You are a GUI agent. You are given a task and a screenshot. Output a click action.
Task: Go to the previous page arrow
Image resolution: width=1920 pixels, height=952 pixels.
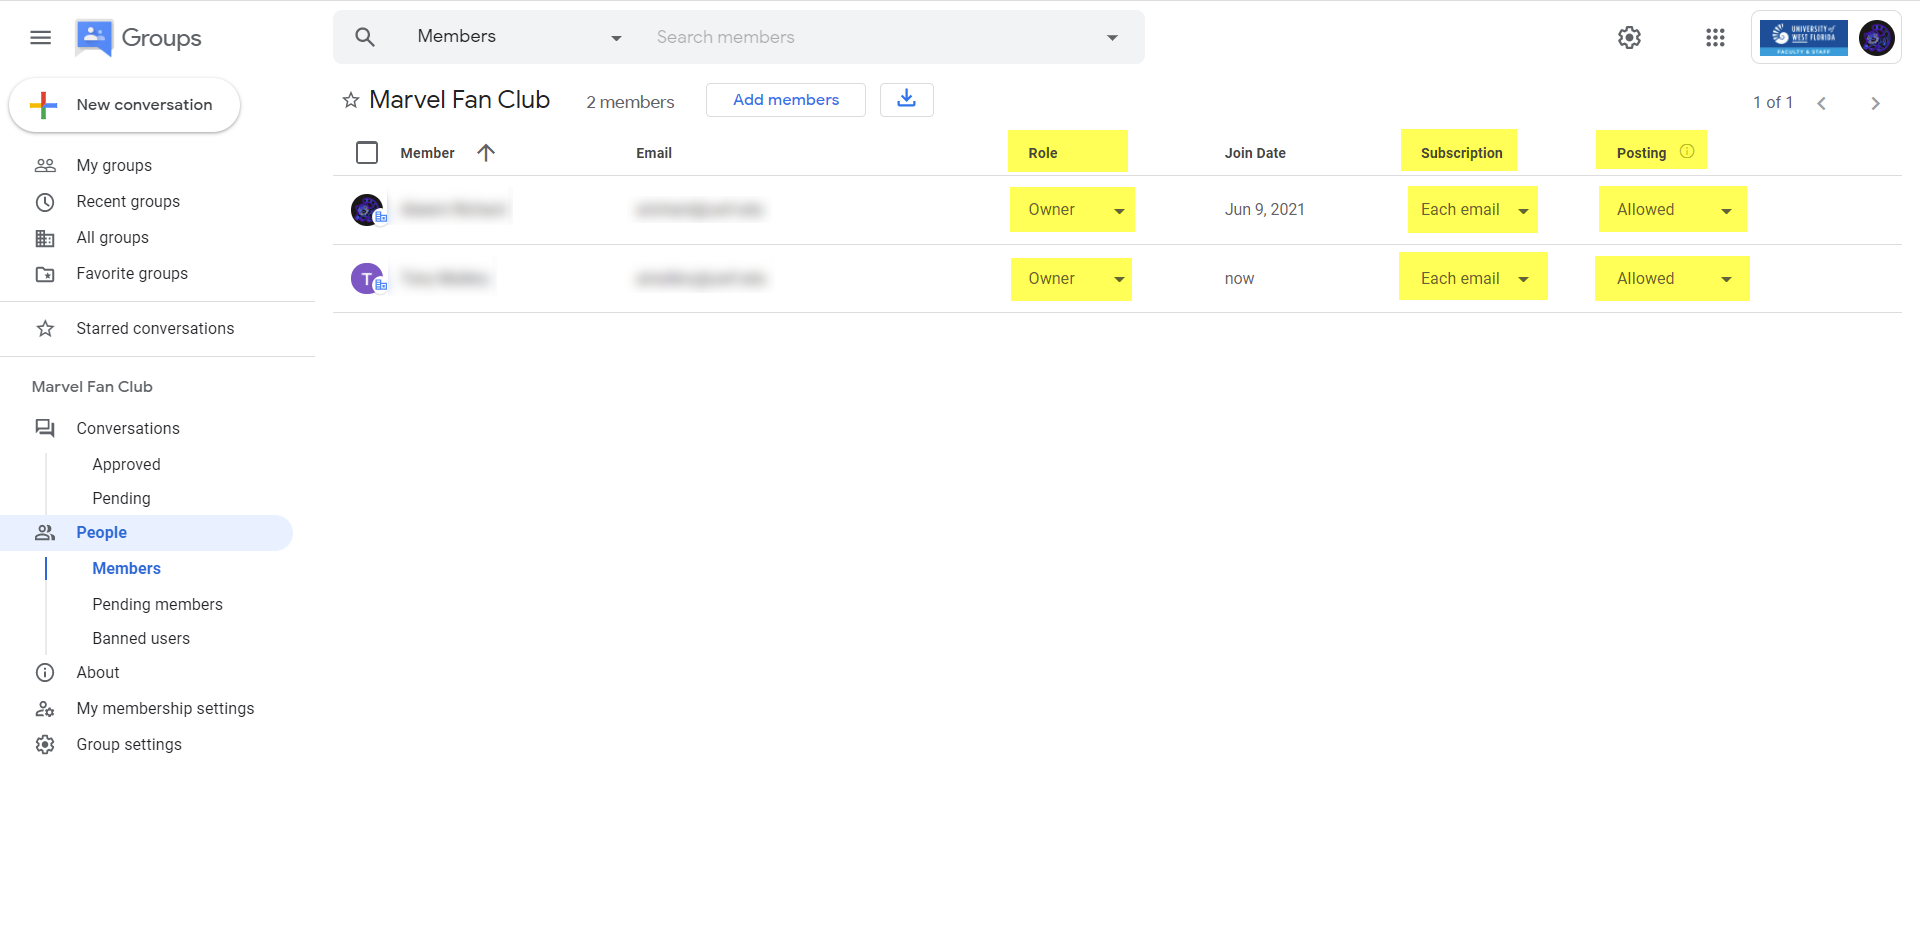tap(1822, 103)
